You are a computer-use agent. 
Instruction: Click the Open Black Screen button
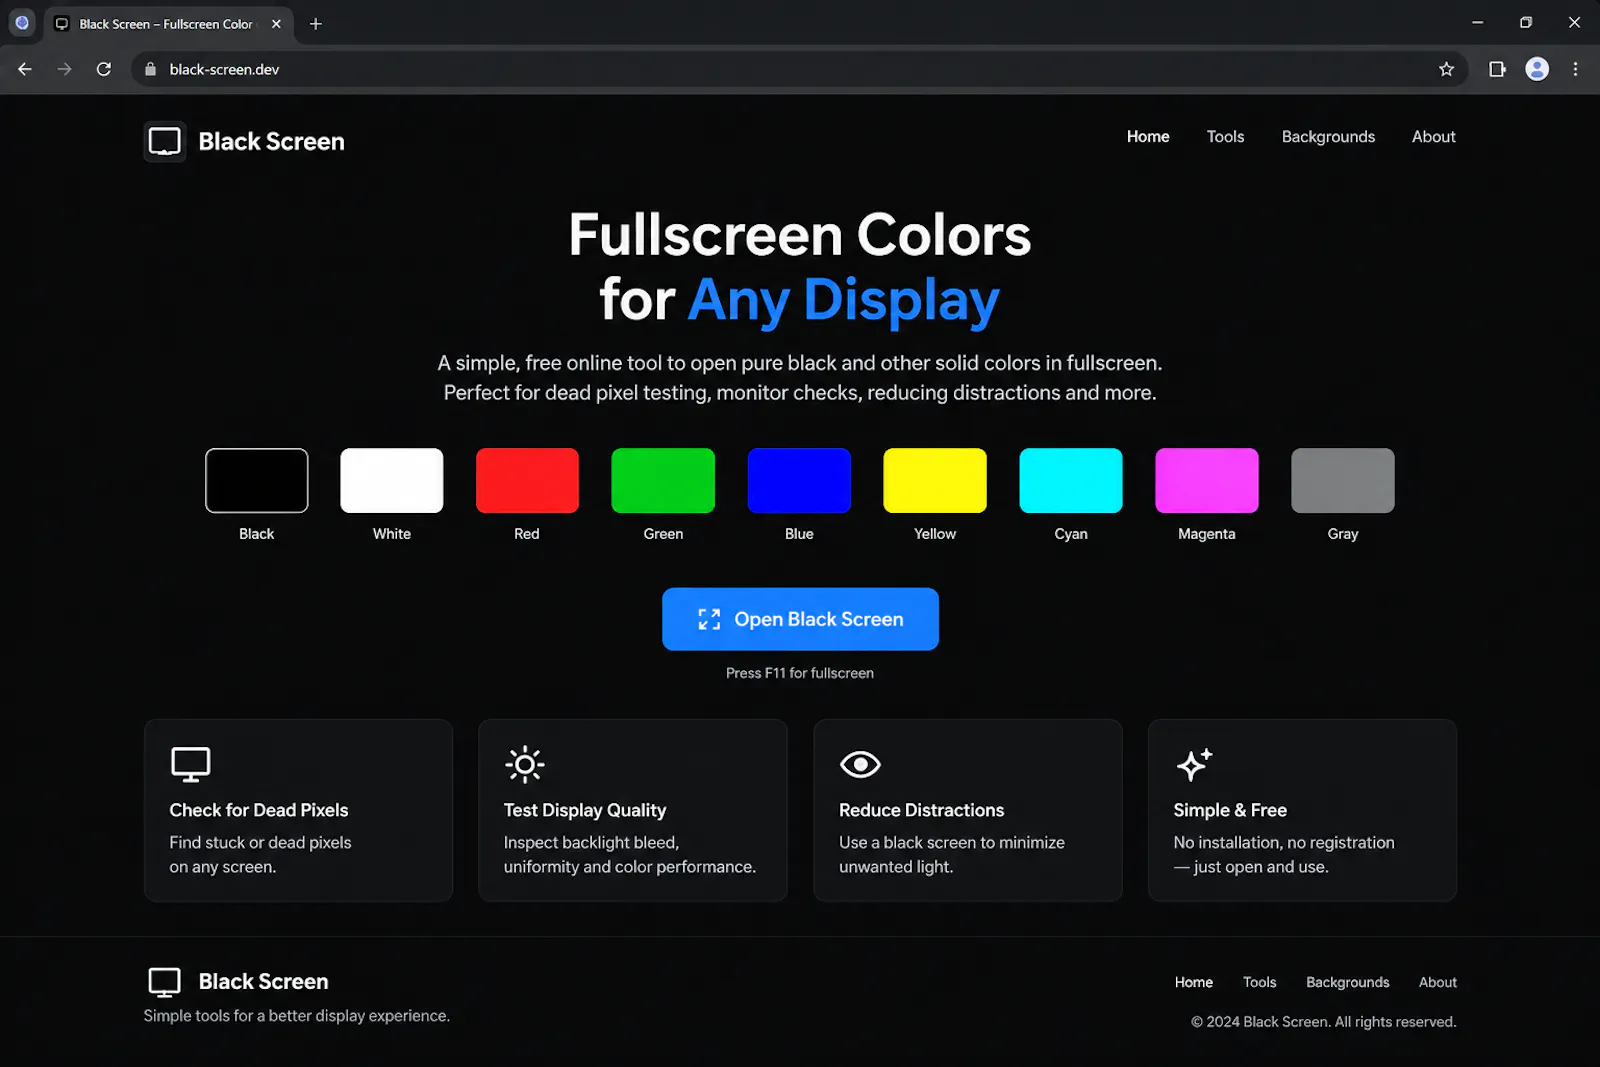click(800, 619)
